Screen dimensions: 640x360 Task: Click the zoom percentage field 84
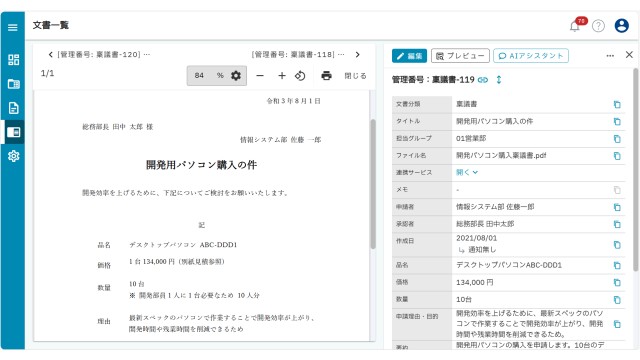[200, 76]
